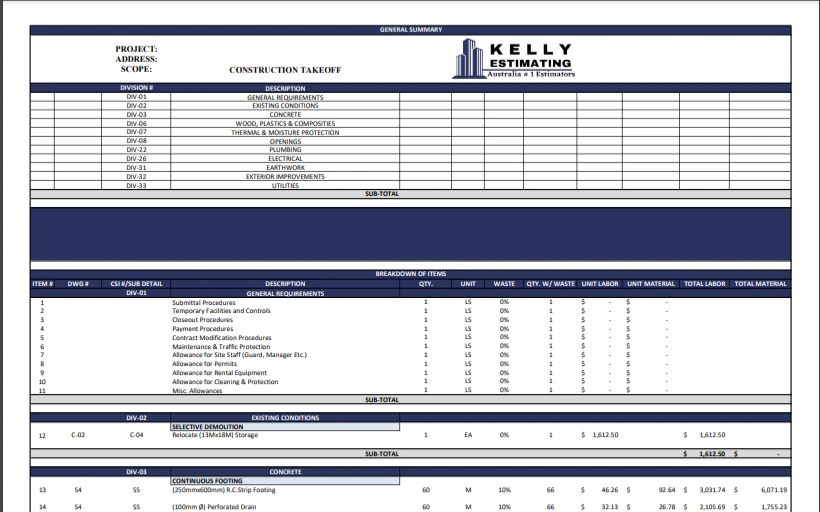Click the 'DIVISION #' column header

tap(136, 88)
